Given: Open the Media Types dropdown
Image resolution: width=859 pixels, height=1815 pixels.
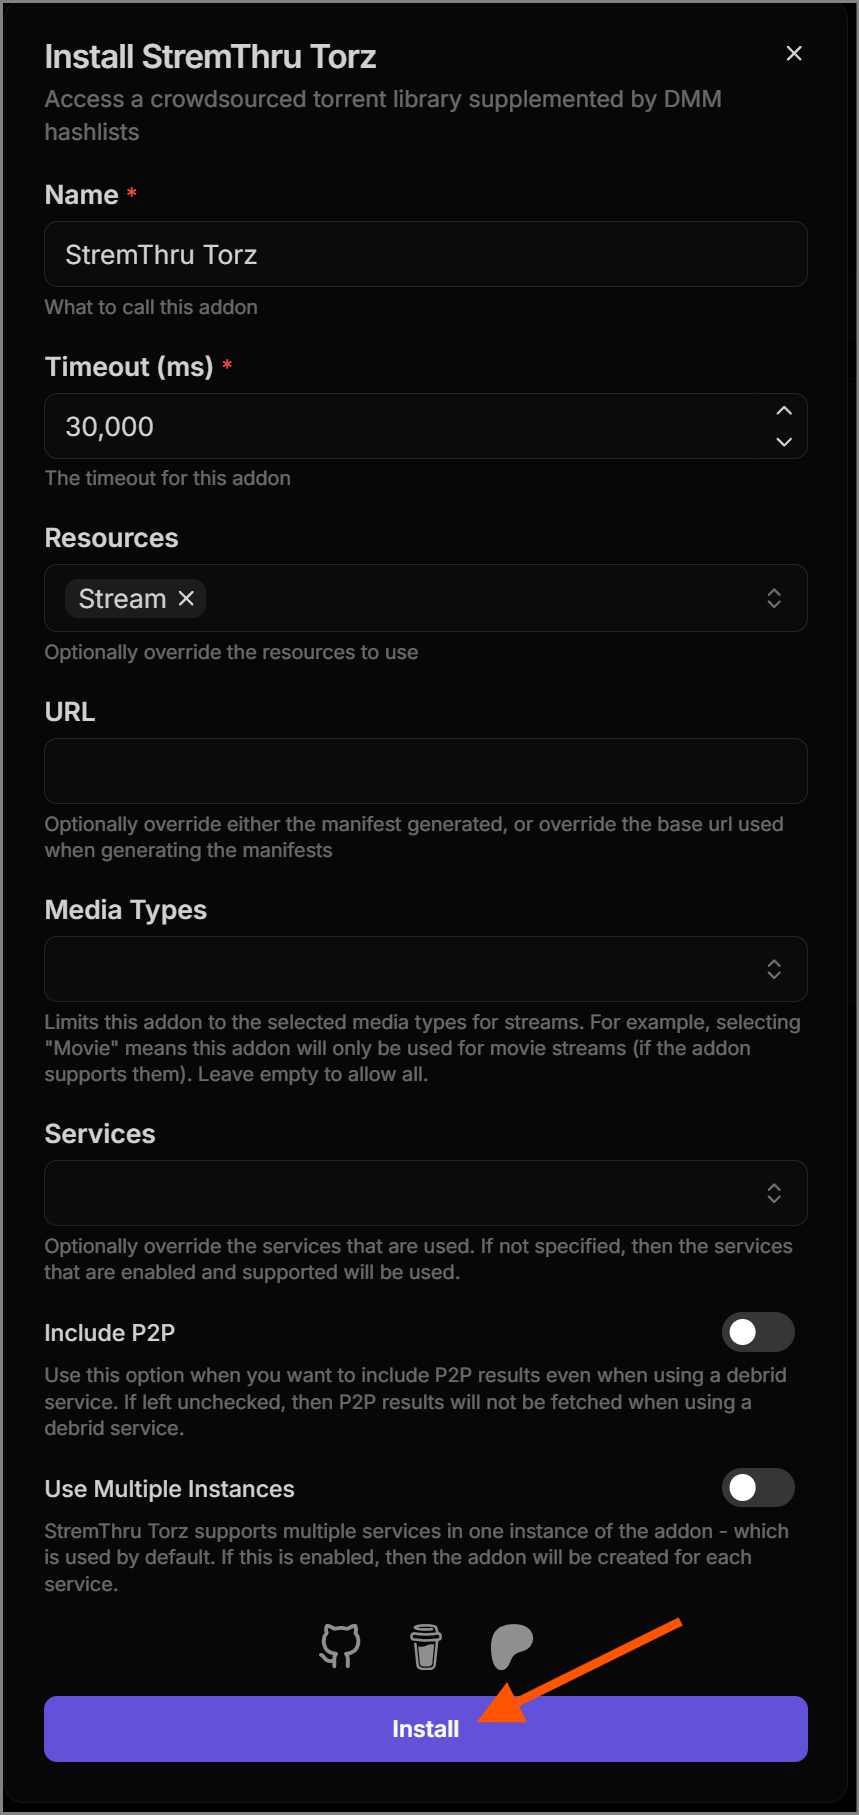Looking at the screenshot, I should coord(426,969).
